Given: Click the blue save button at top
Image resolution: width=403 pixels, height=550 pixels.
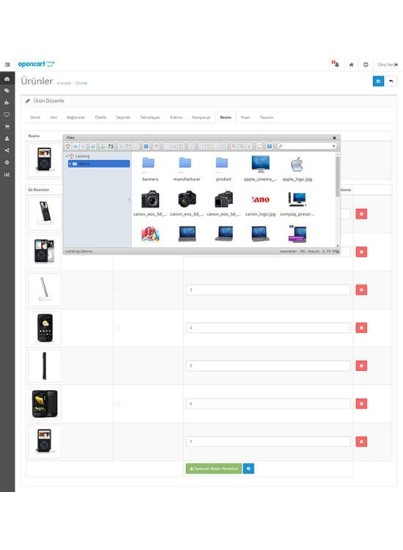Looking at the screenshot, I should click(x=378, y=81).
